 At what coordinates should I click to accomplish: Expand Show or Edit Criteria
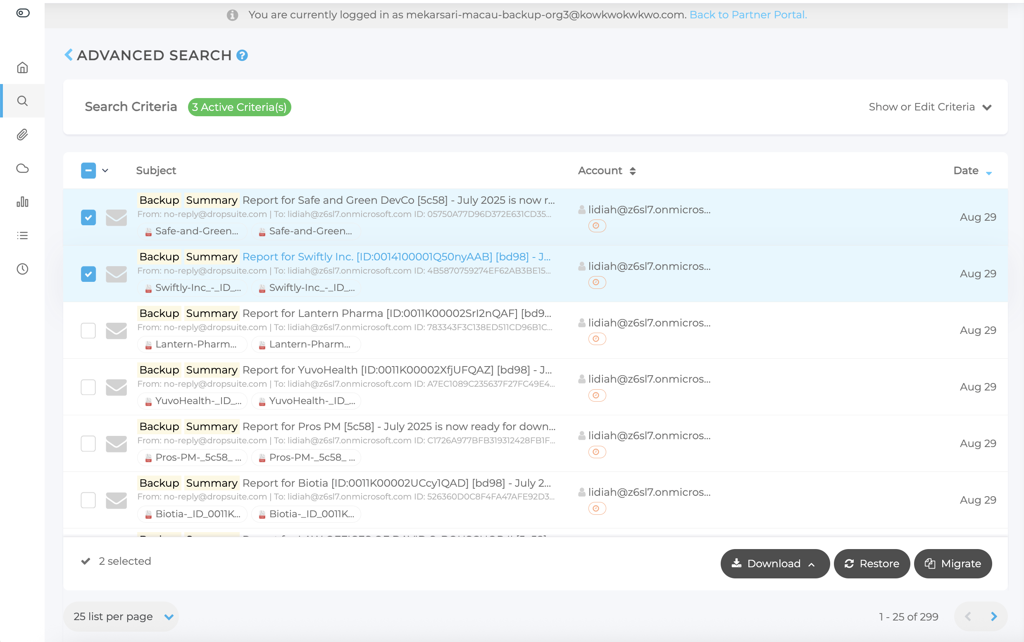pos(929,107)
